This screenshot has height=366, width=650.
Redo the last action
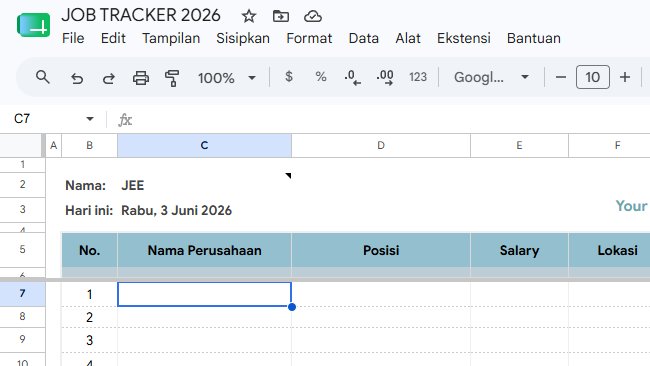pyautogui.click(x=109, y=78)
